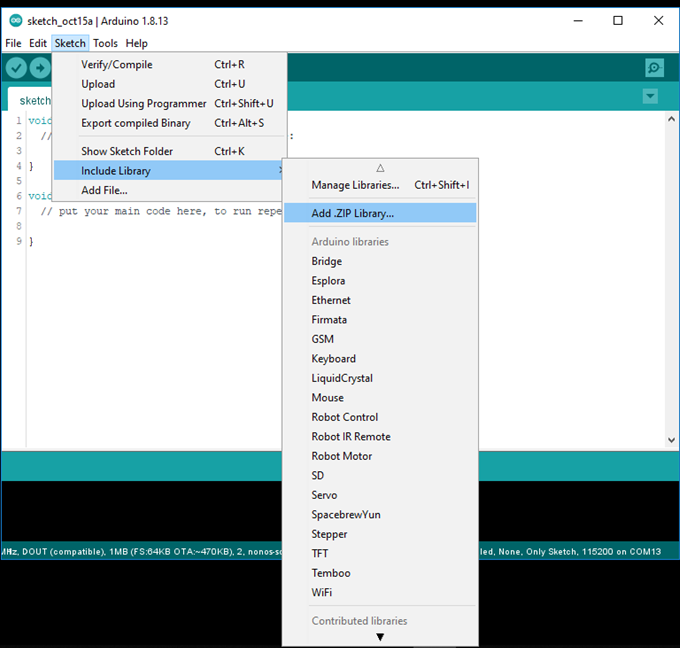The image size is (680, 648).
Task: Choose Upload from the Sketch menu
Action: [x=170, y=84]
